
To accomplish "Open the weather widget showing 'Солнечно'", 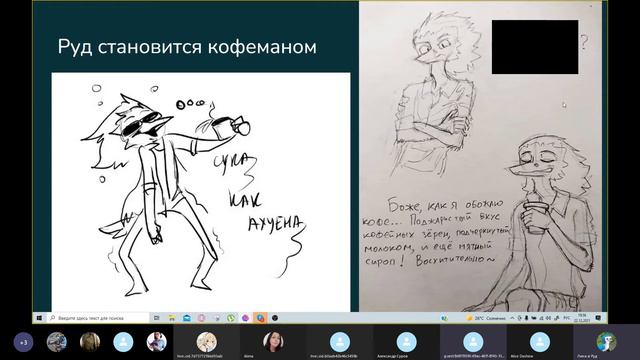I will click(x=486, y=318).
